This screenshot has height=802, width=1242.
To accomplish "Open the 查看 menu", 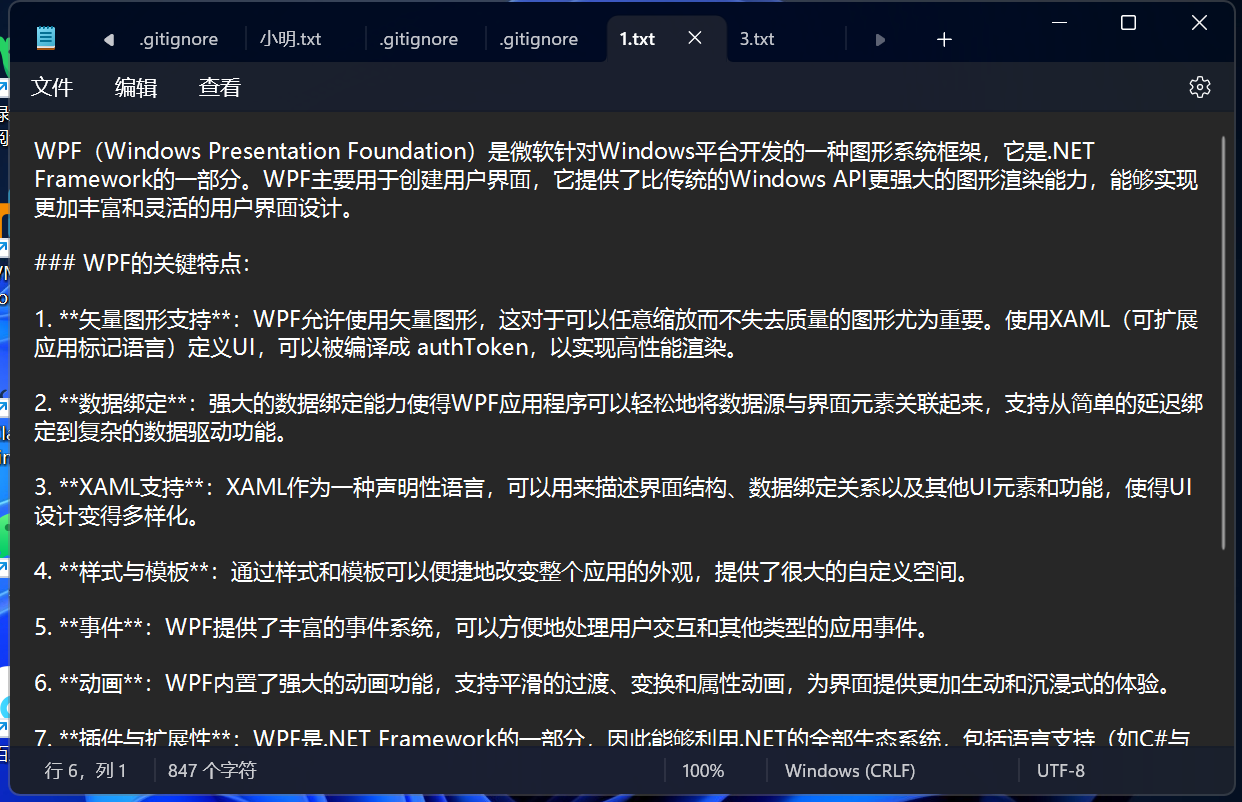I will point(219,87).
